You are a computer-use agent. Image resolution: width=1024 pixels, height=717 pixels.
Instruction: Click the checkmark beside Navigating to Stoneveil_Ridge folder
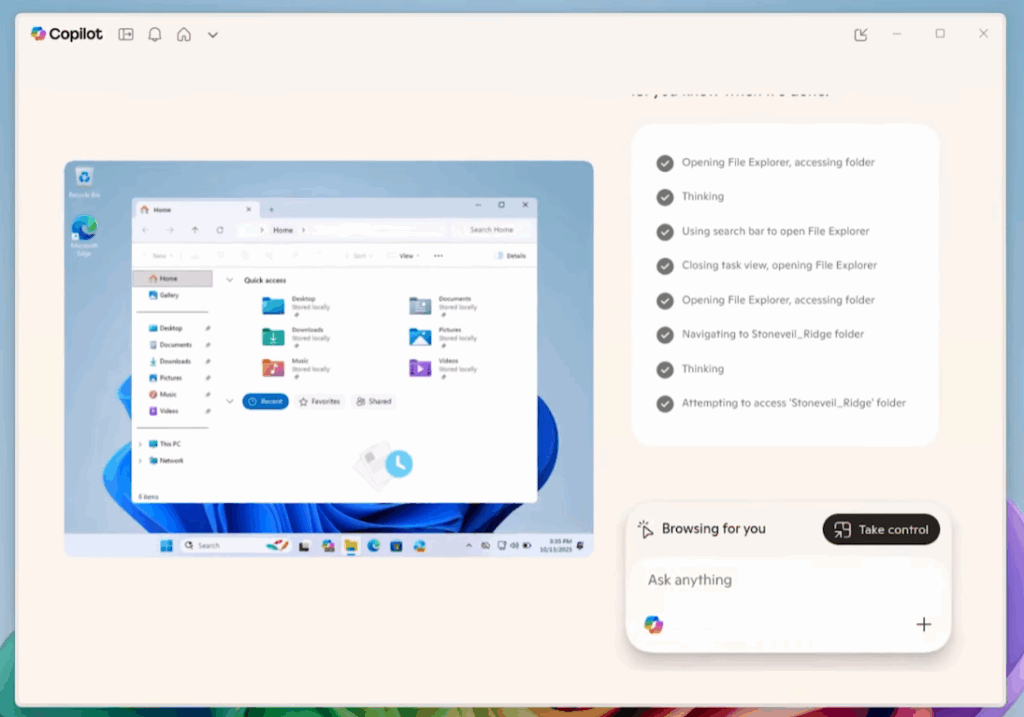click(665, 335)
